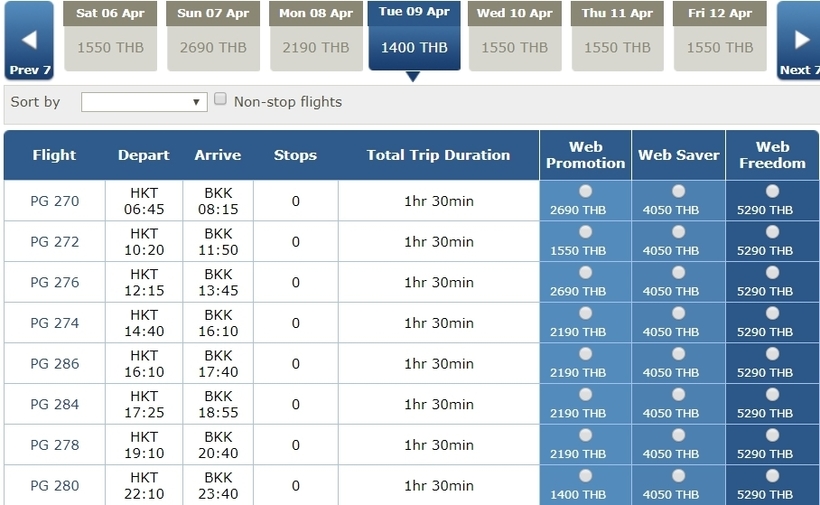Select PG 284 Web Freedom fare radio
Viewport: 820px width, 505px height.
click(772, 394)
